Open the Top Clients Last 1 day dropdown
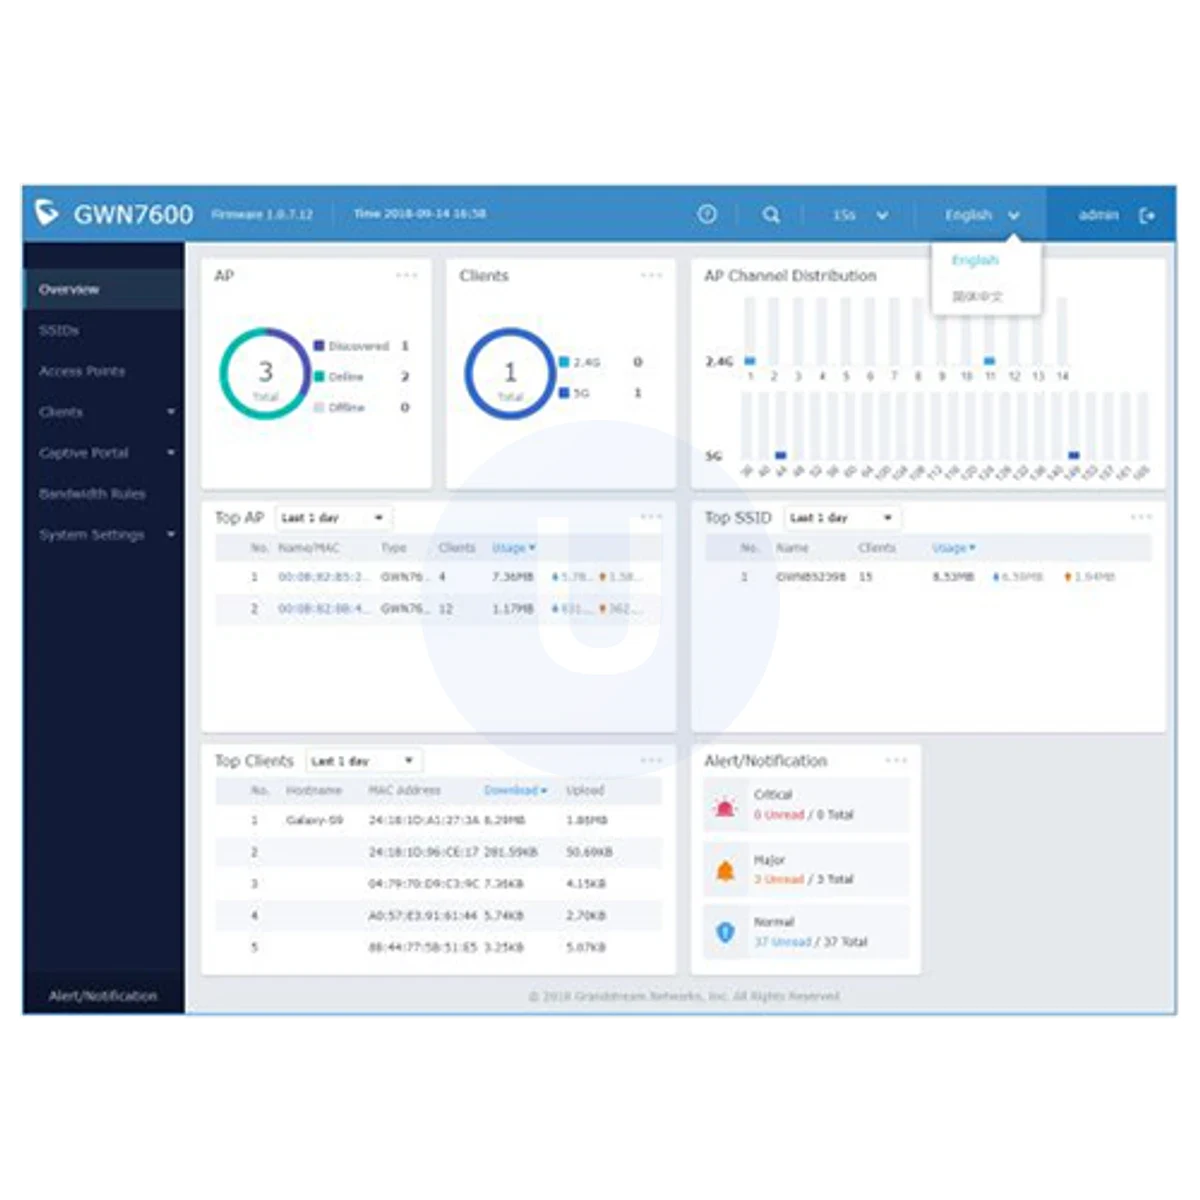1200x1200 pixels. (x=362, y=761)
